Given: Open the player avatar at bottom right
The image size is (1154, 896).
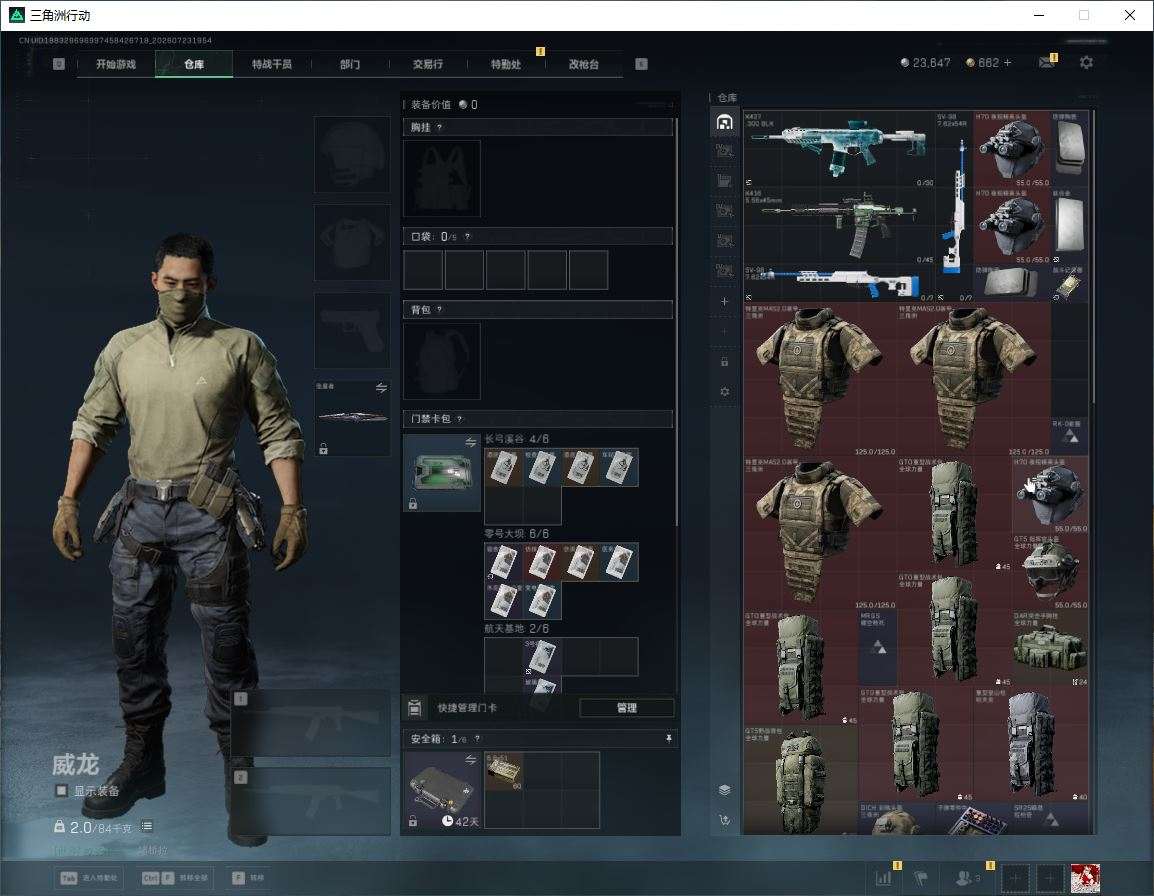Looking at the screenshot, I should point(1086,878).
